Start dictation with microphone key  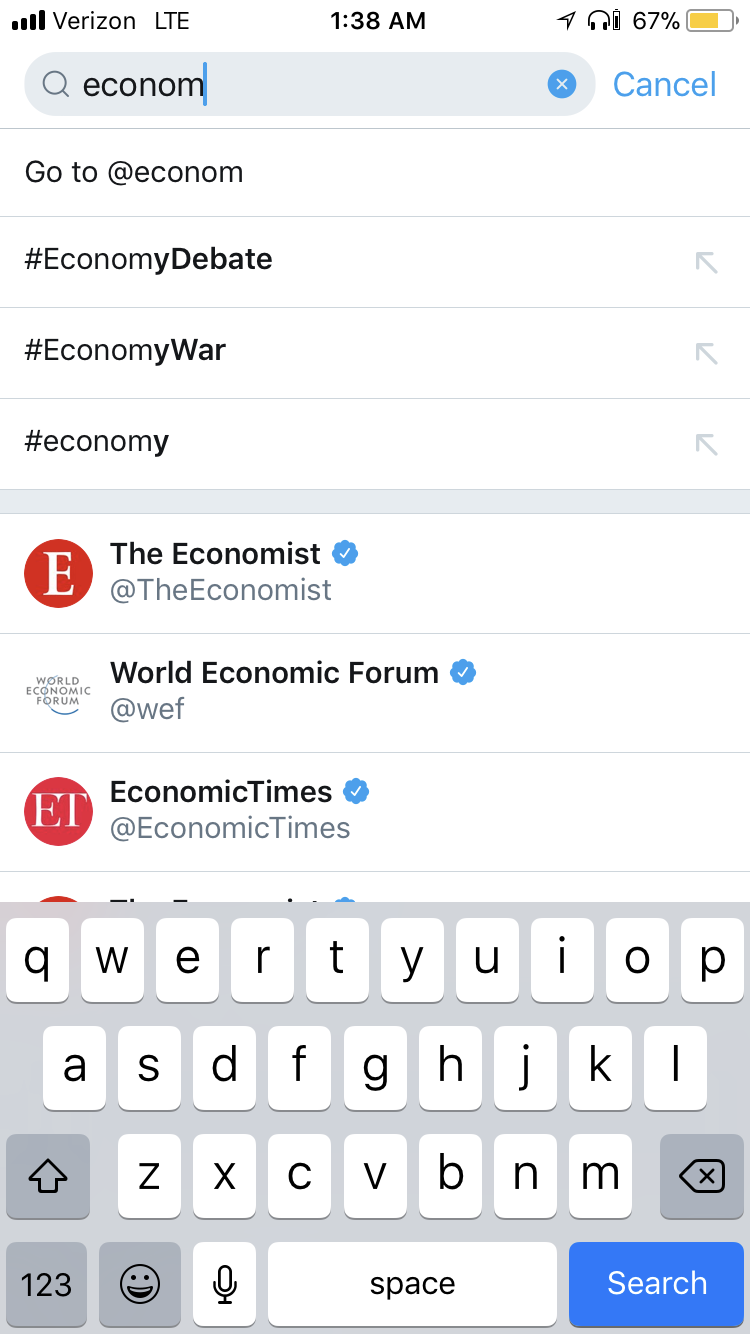(x=225, y=1284)
